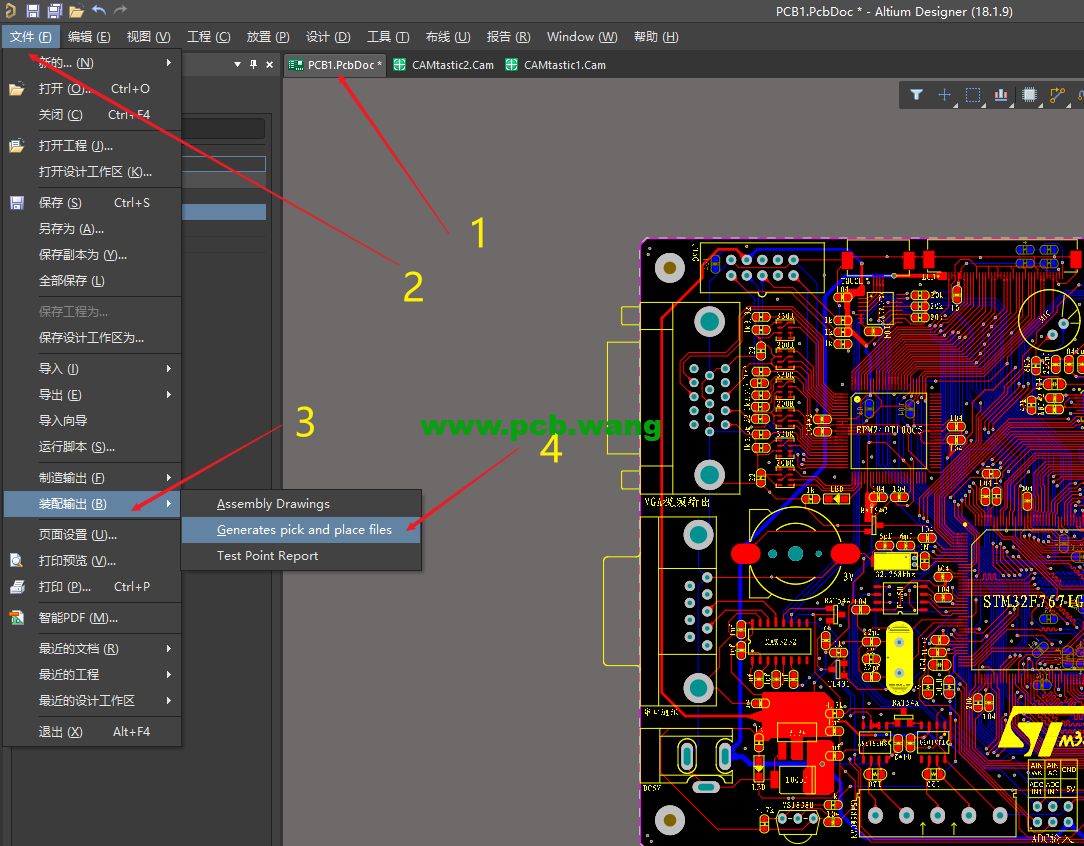Image resolution: width=1084 pixels, height=846 pixels.
Task: Expand the 导入 (I) submenu
Action: pos(92,368)
